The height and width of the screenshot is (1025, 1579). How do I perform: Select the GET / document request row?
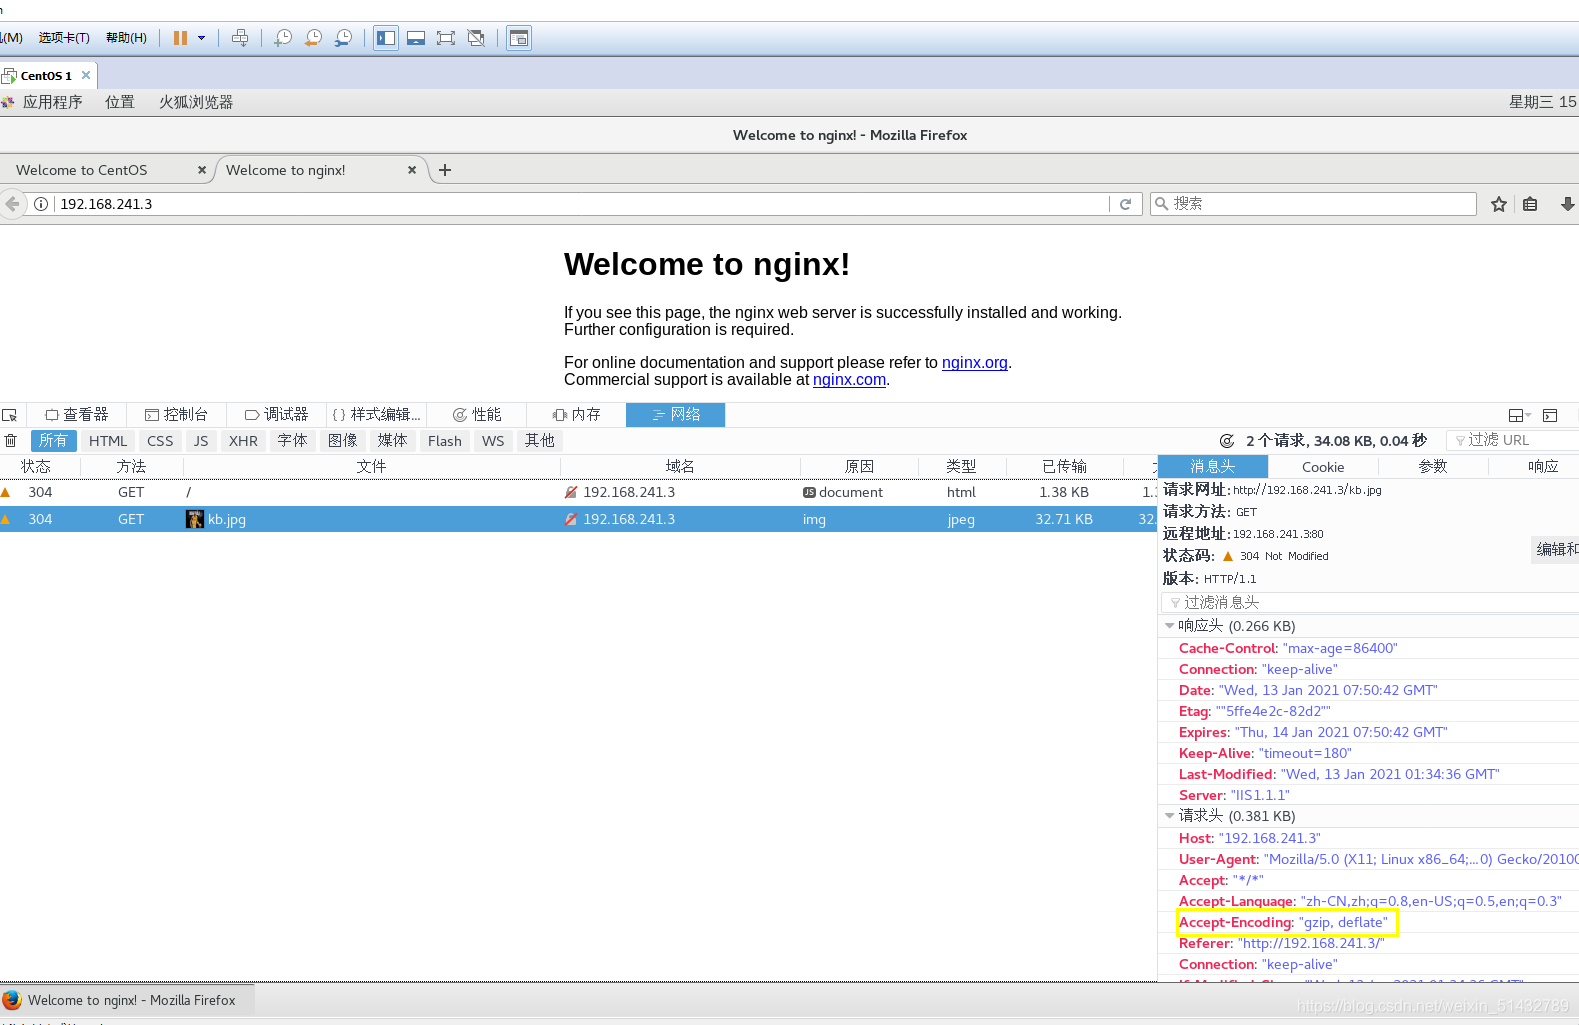pos(578,492)
